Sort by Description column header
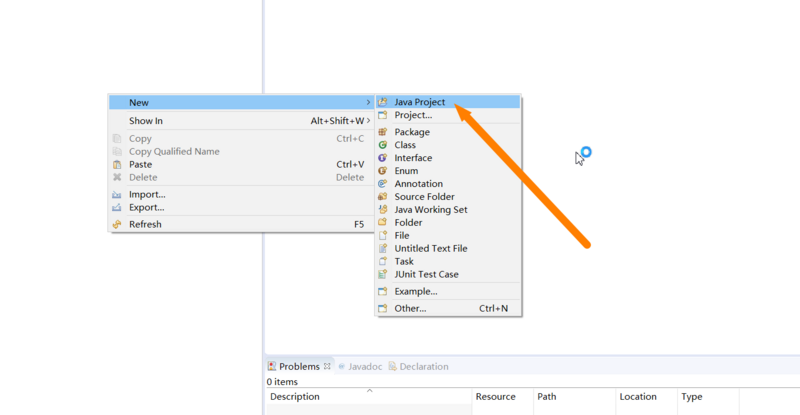 pos(369,397)
